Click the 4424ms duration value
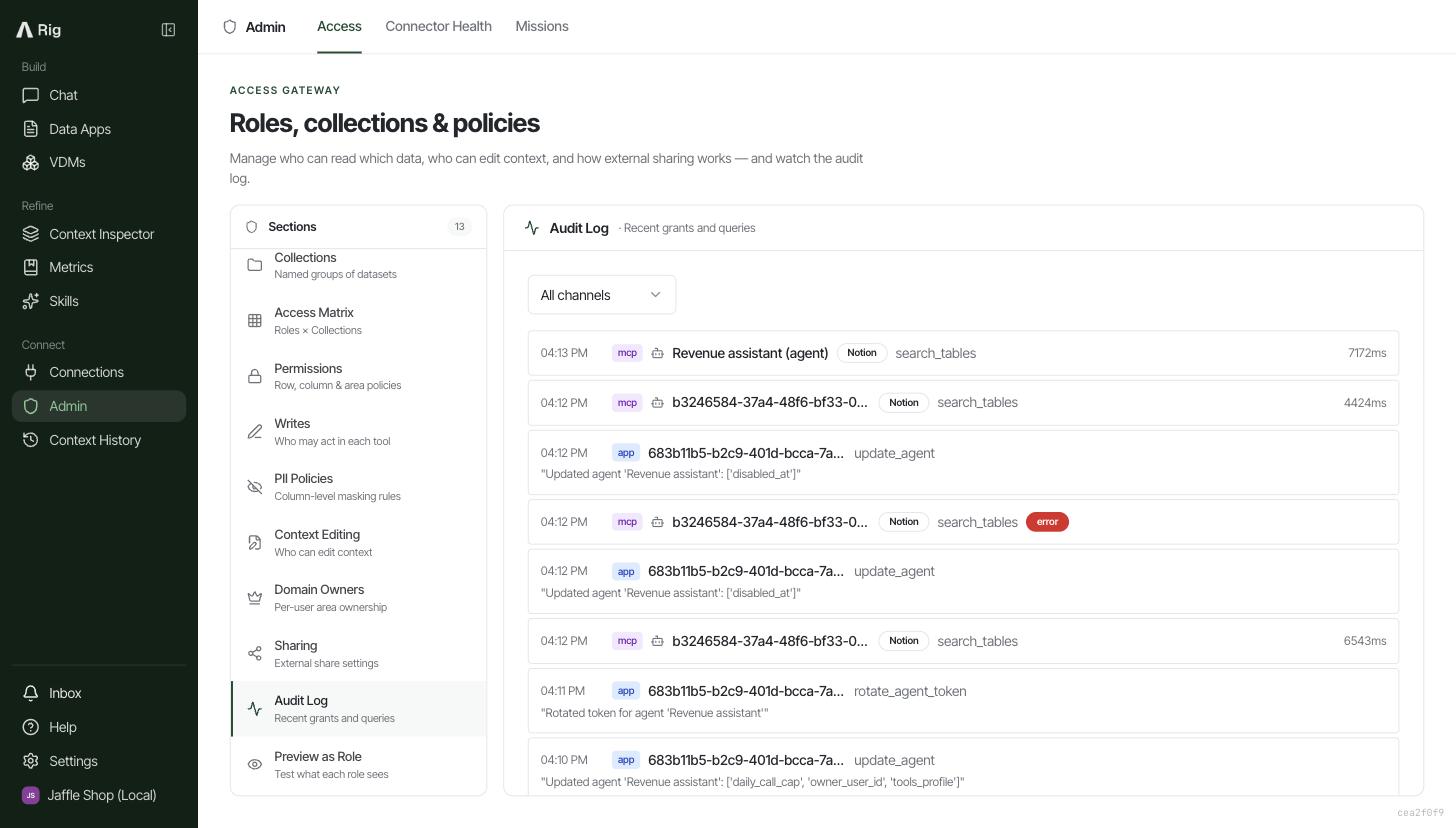The height and width of the screenshot is (828, 1456). (x=1365, y=403)
